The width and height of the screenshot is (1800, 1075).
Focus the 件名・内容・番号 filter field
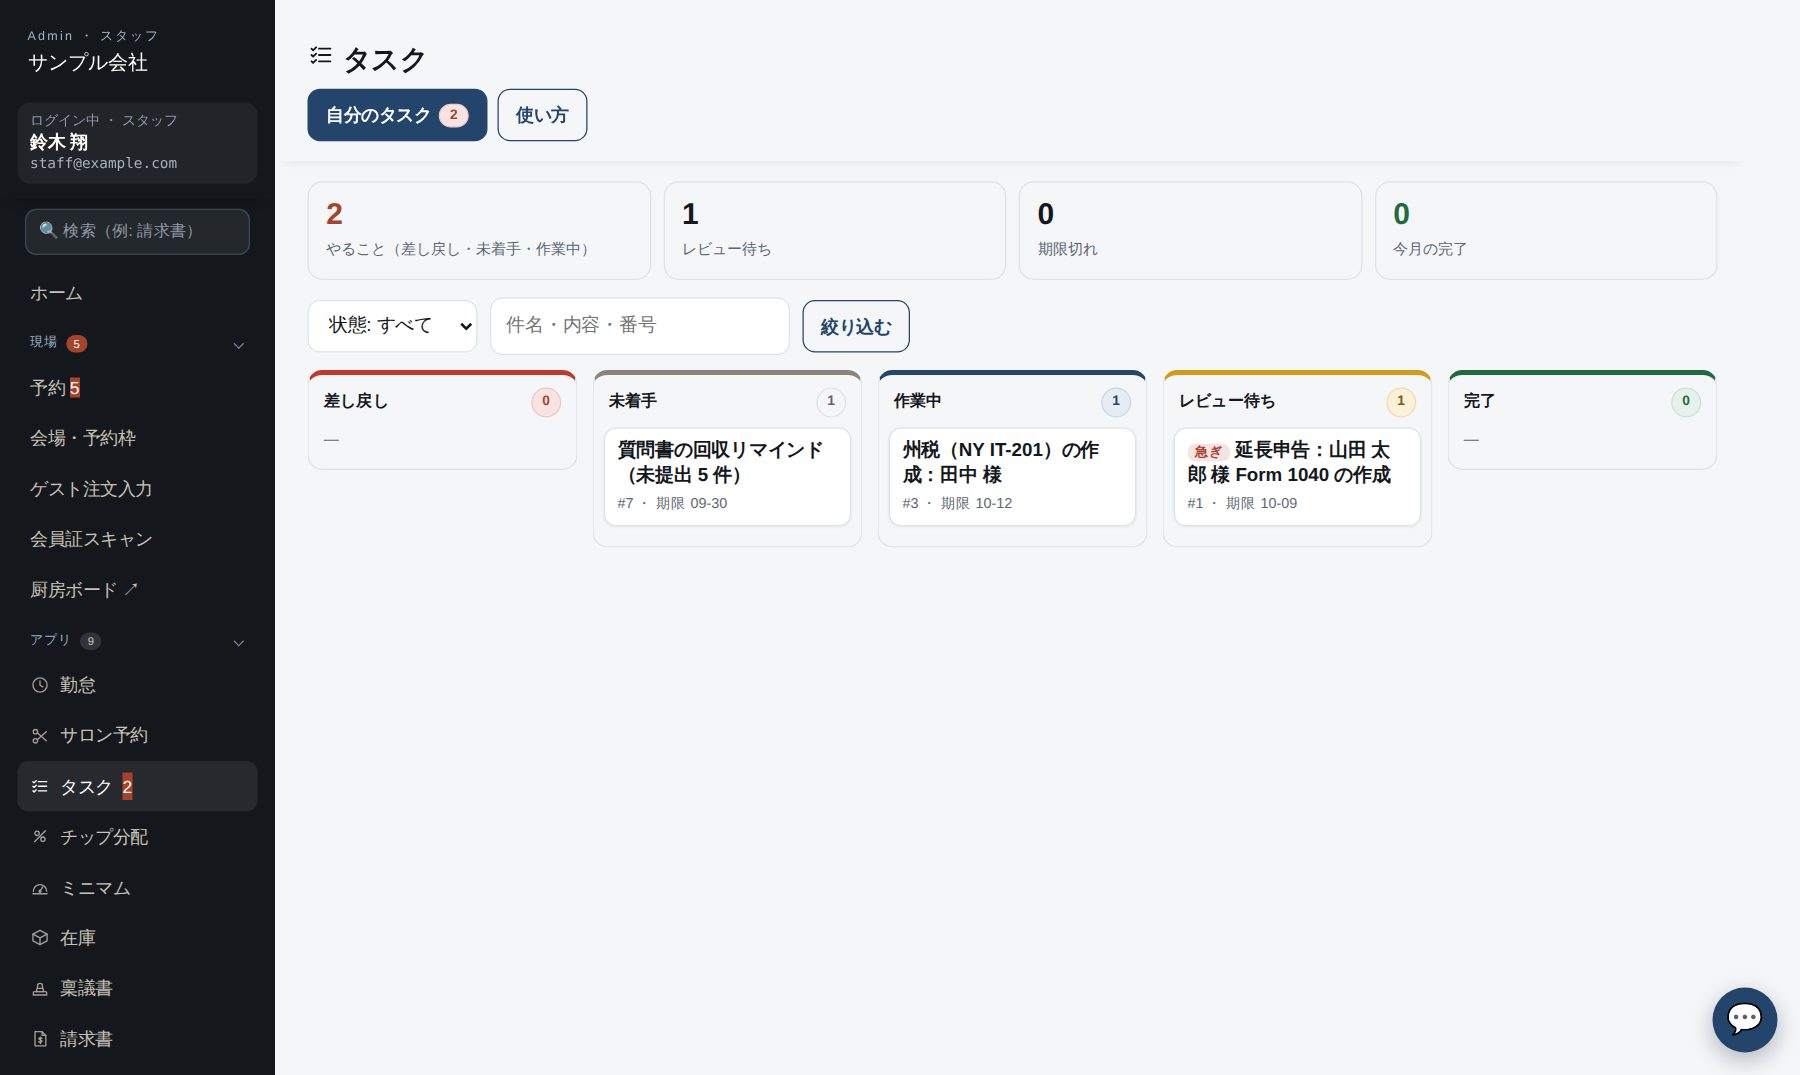coord(640,326)
